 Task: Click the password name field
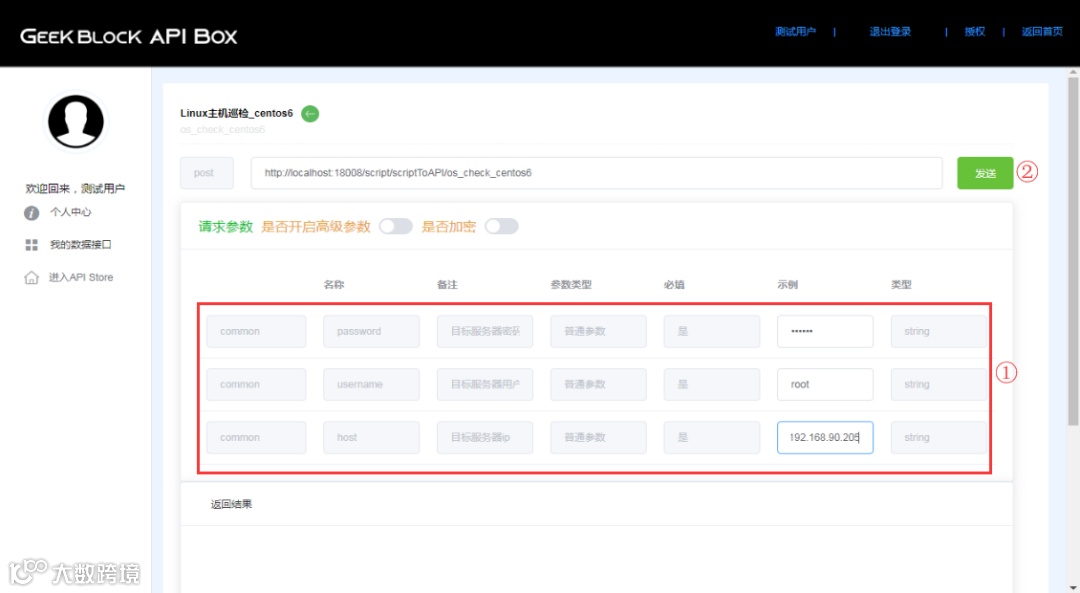(371, 331)
